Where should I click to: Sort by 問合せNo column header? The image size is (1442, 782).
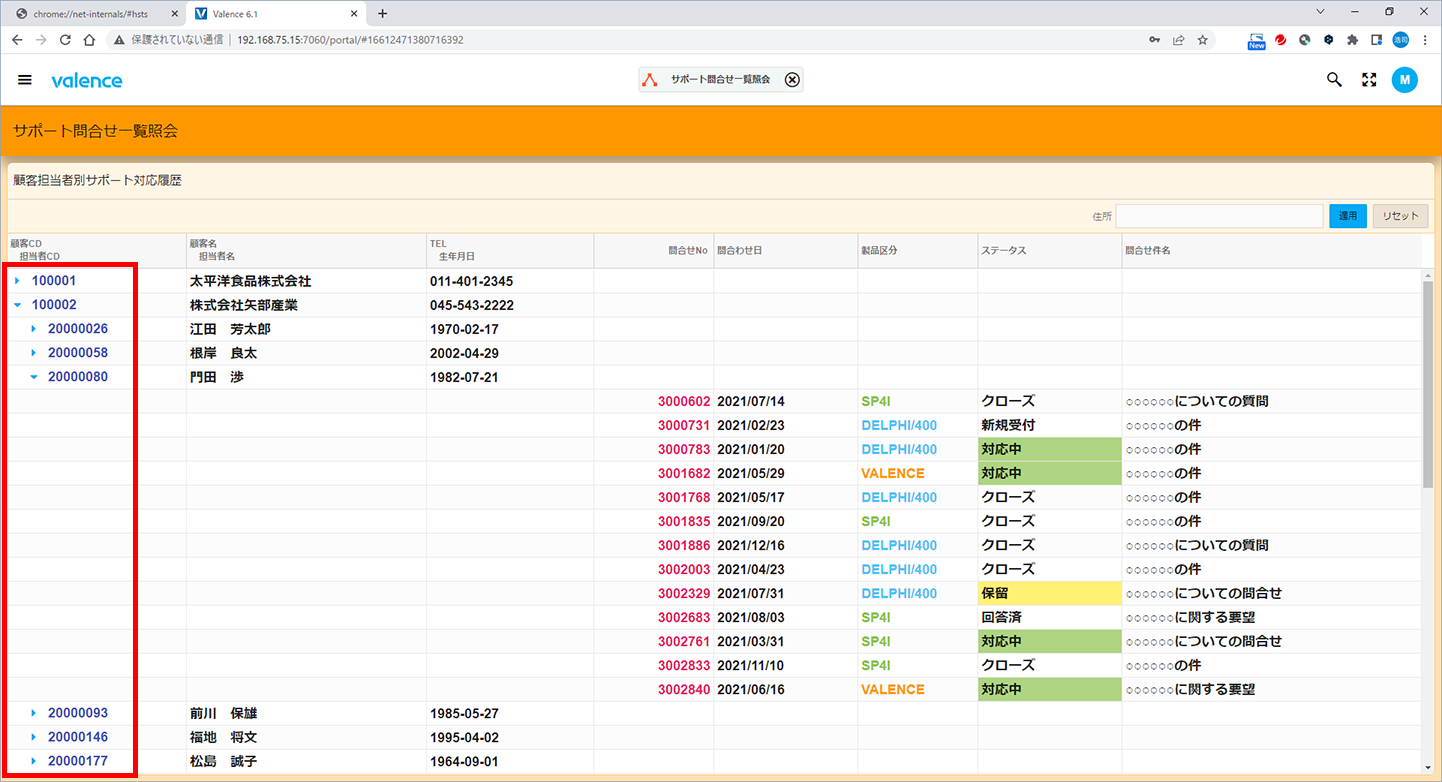pos(653,250)
